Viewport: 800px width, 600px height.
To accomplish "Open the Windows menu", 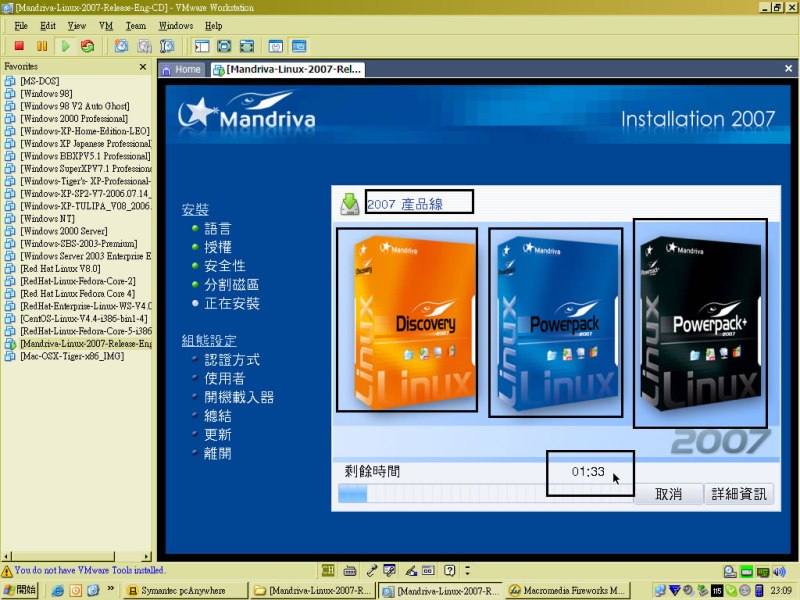I will pyautogui.click(x=176, y=26).
